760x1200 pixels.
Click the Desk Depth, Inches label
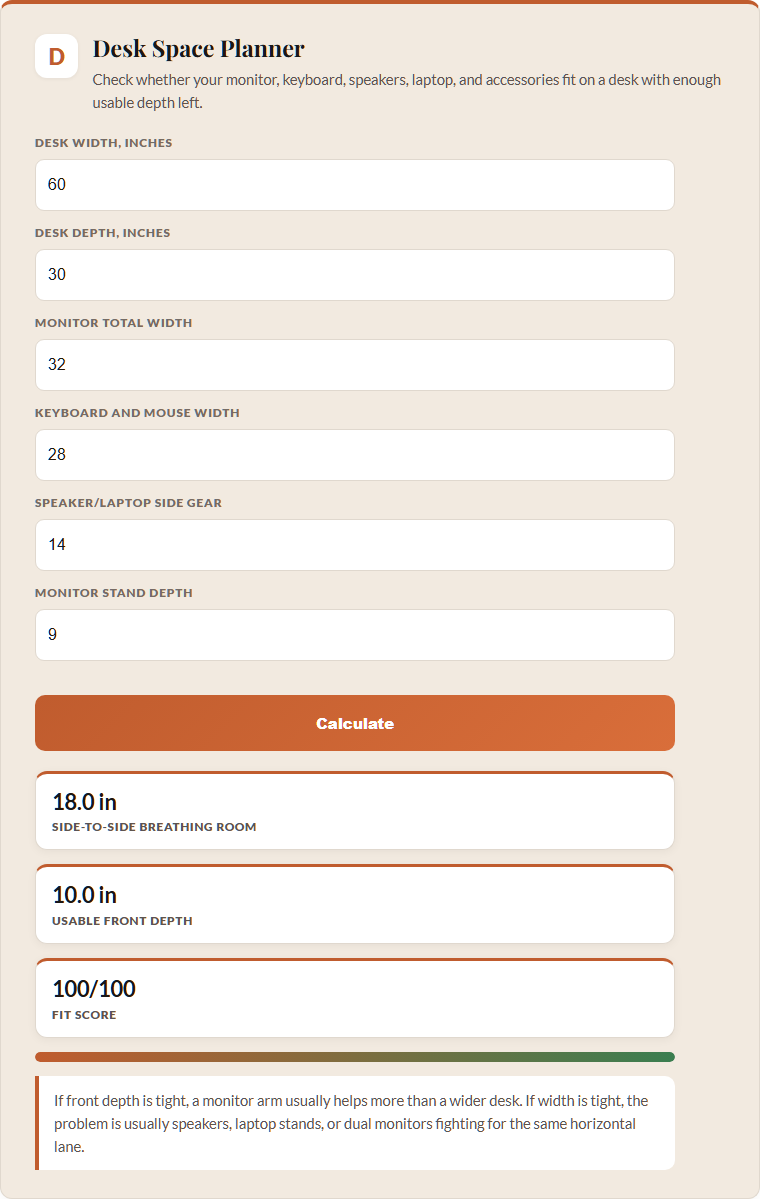103,233
